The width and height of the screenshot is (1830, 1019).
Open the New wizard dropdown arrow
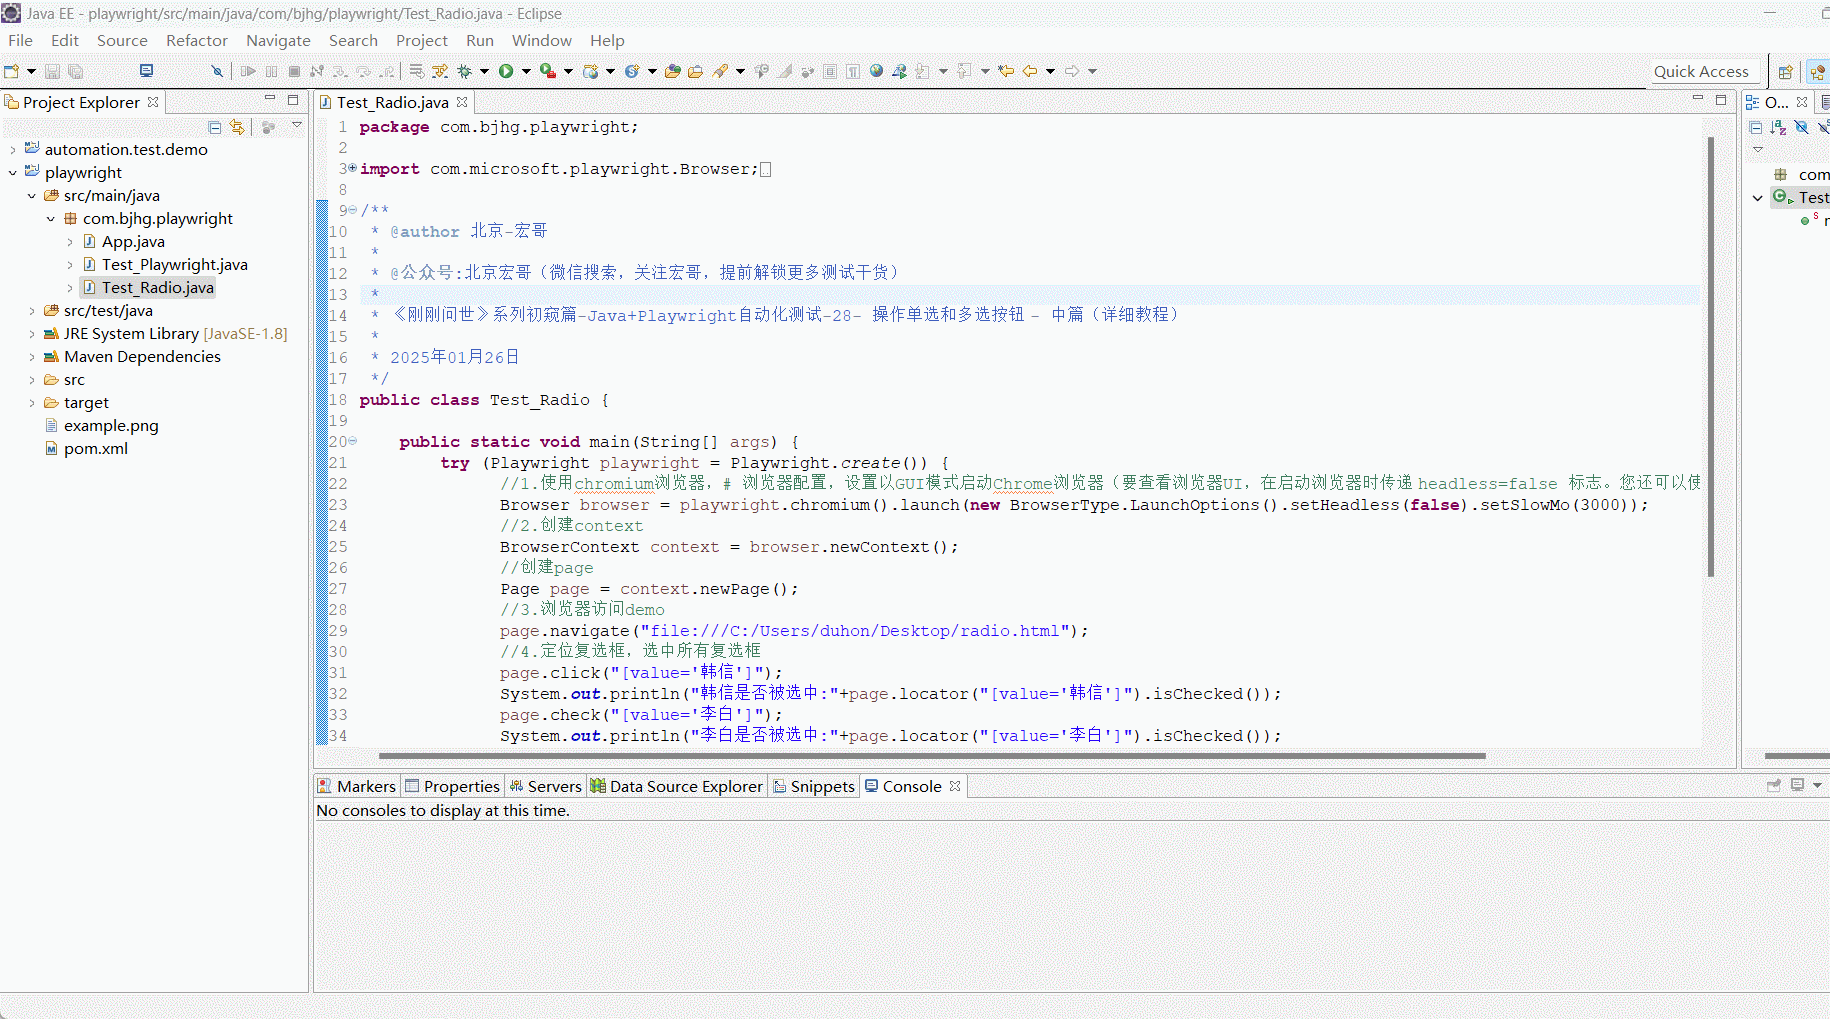(31, 71)
